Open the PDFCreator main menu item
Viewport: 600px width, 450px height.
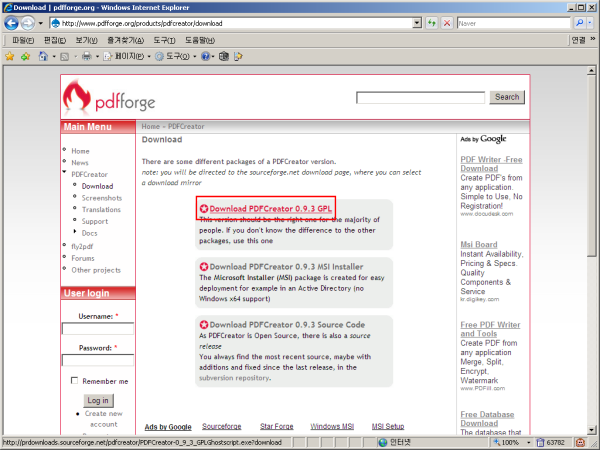click(90, 174)
